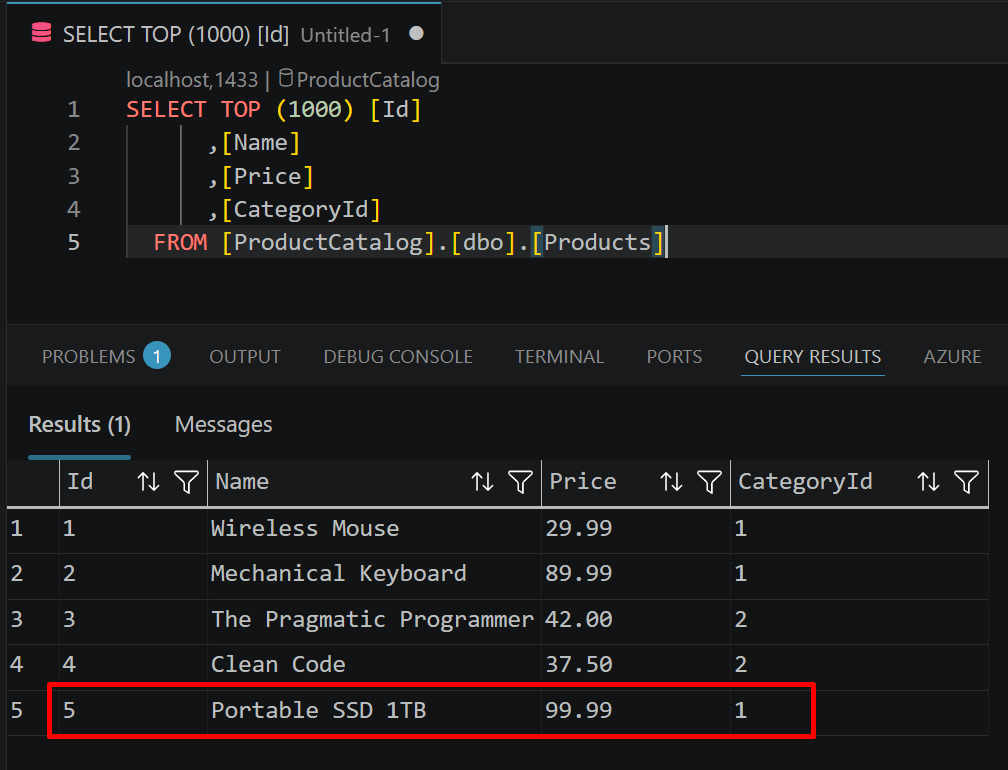Switch to the TERMINAL tab
This screenshot has width=1008, height=770.
point(559,357)
